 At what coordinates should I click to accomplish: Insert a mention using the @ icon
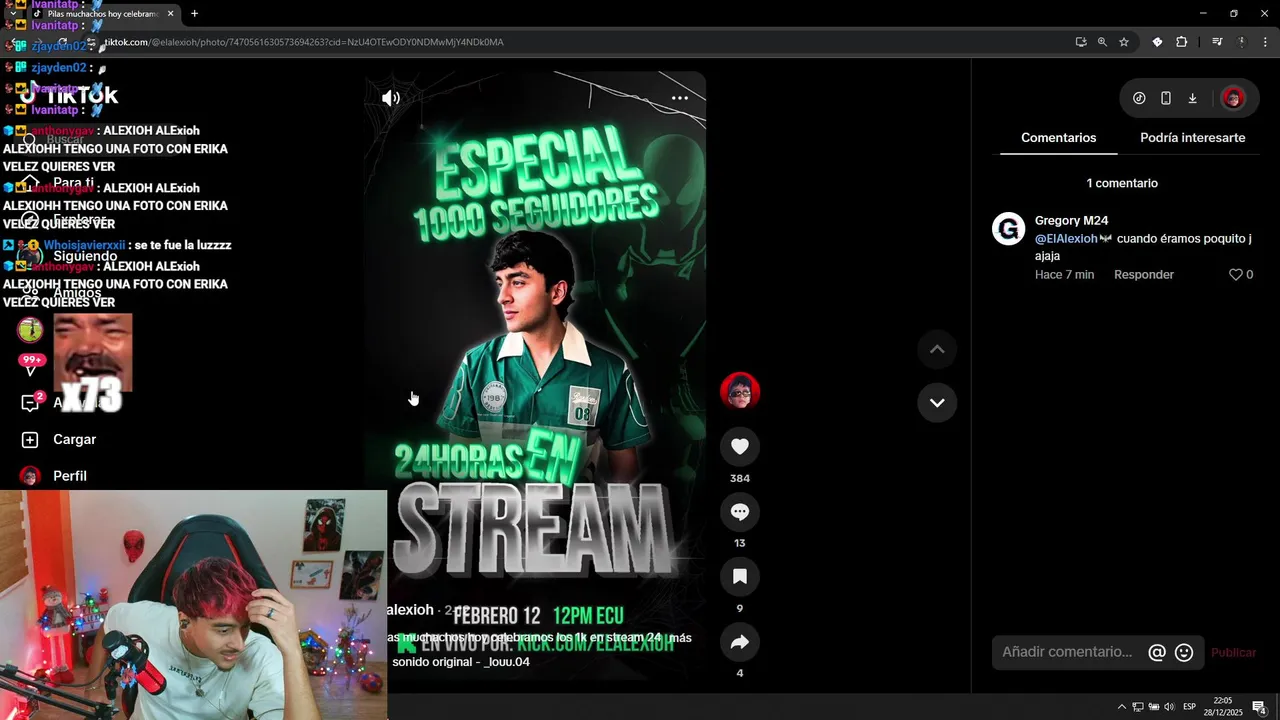[x=1157, y=652]
